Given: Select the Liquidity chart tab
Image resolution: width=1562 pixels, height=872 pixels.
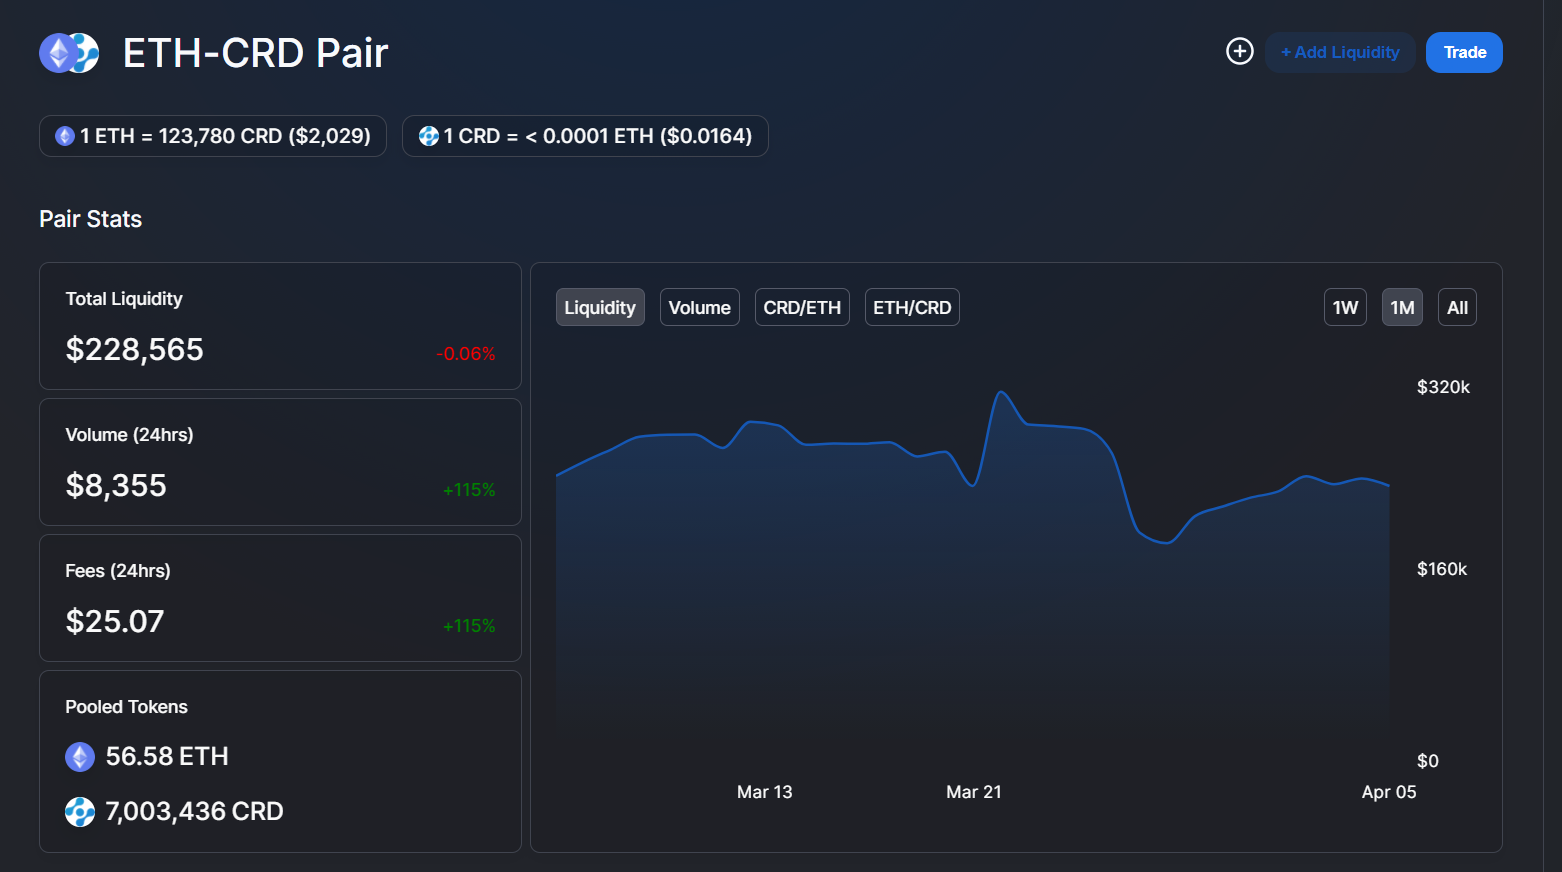Looking at the screenshot, I should [x=600, y=307].
